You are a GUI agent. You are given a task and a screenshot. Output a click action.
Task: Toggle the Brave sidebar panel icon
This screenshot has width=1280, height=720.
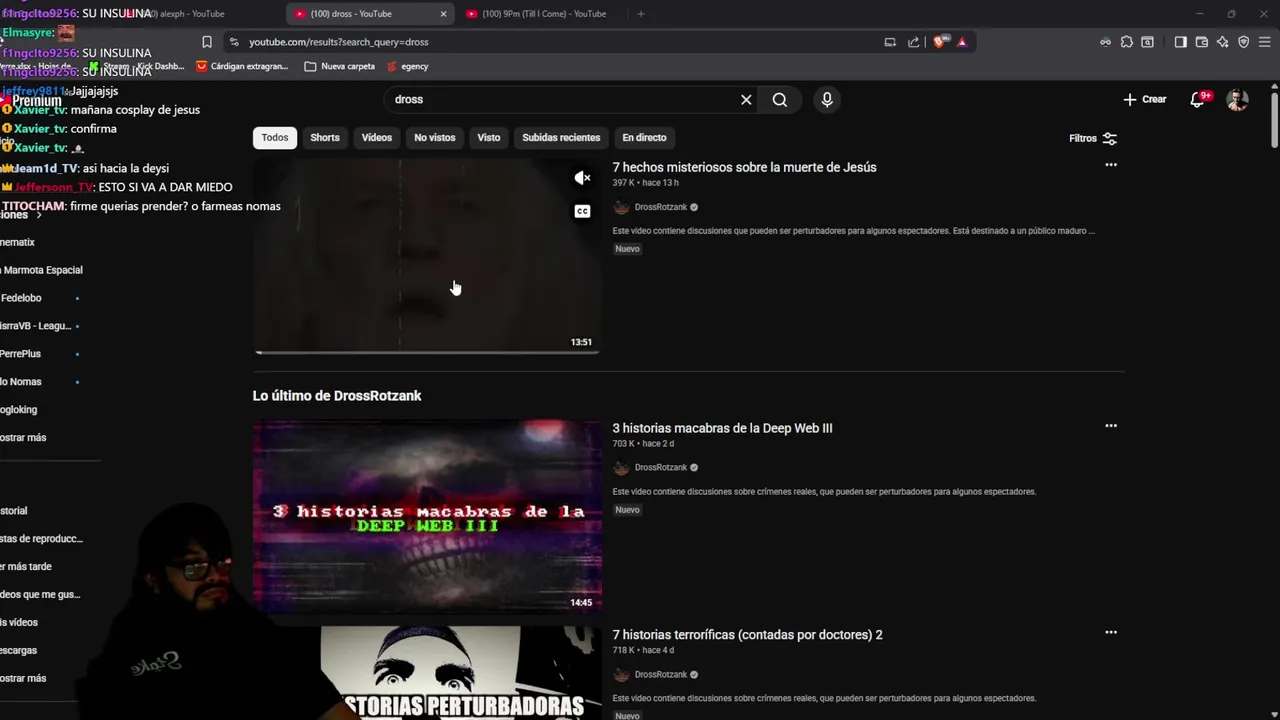[x=1181, y=42]
